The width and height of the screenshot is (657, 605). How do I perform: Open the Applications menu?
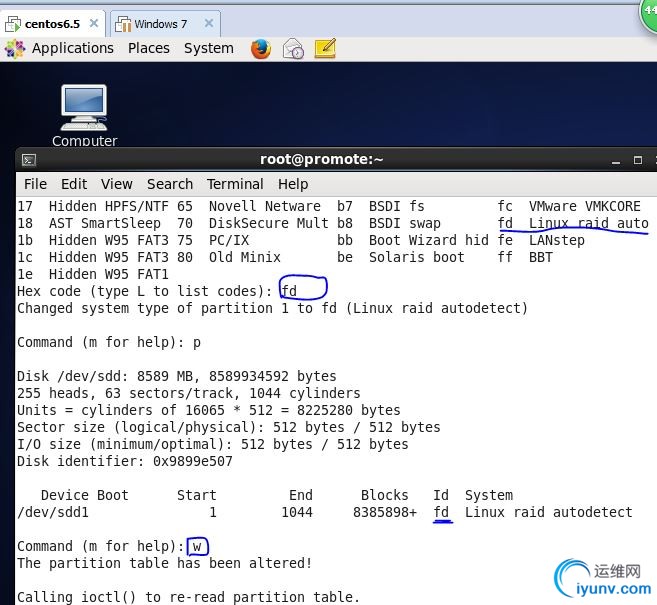click(73, 48)
